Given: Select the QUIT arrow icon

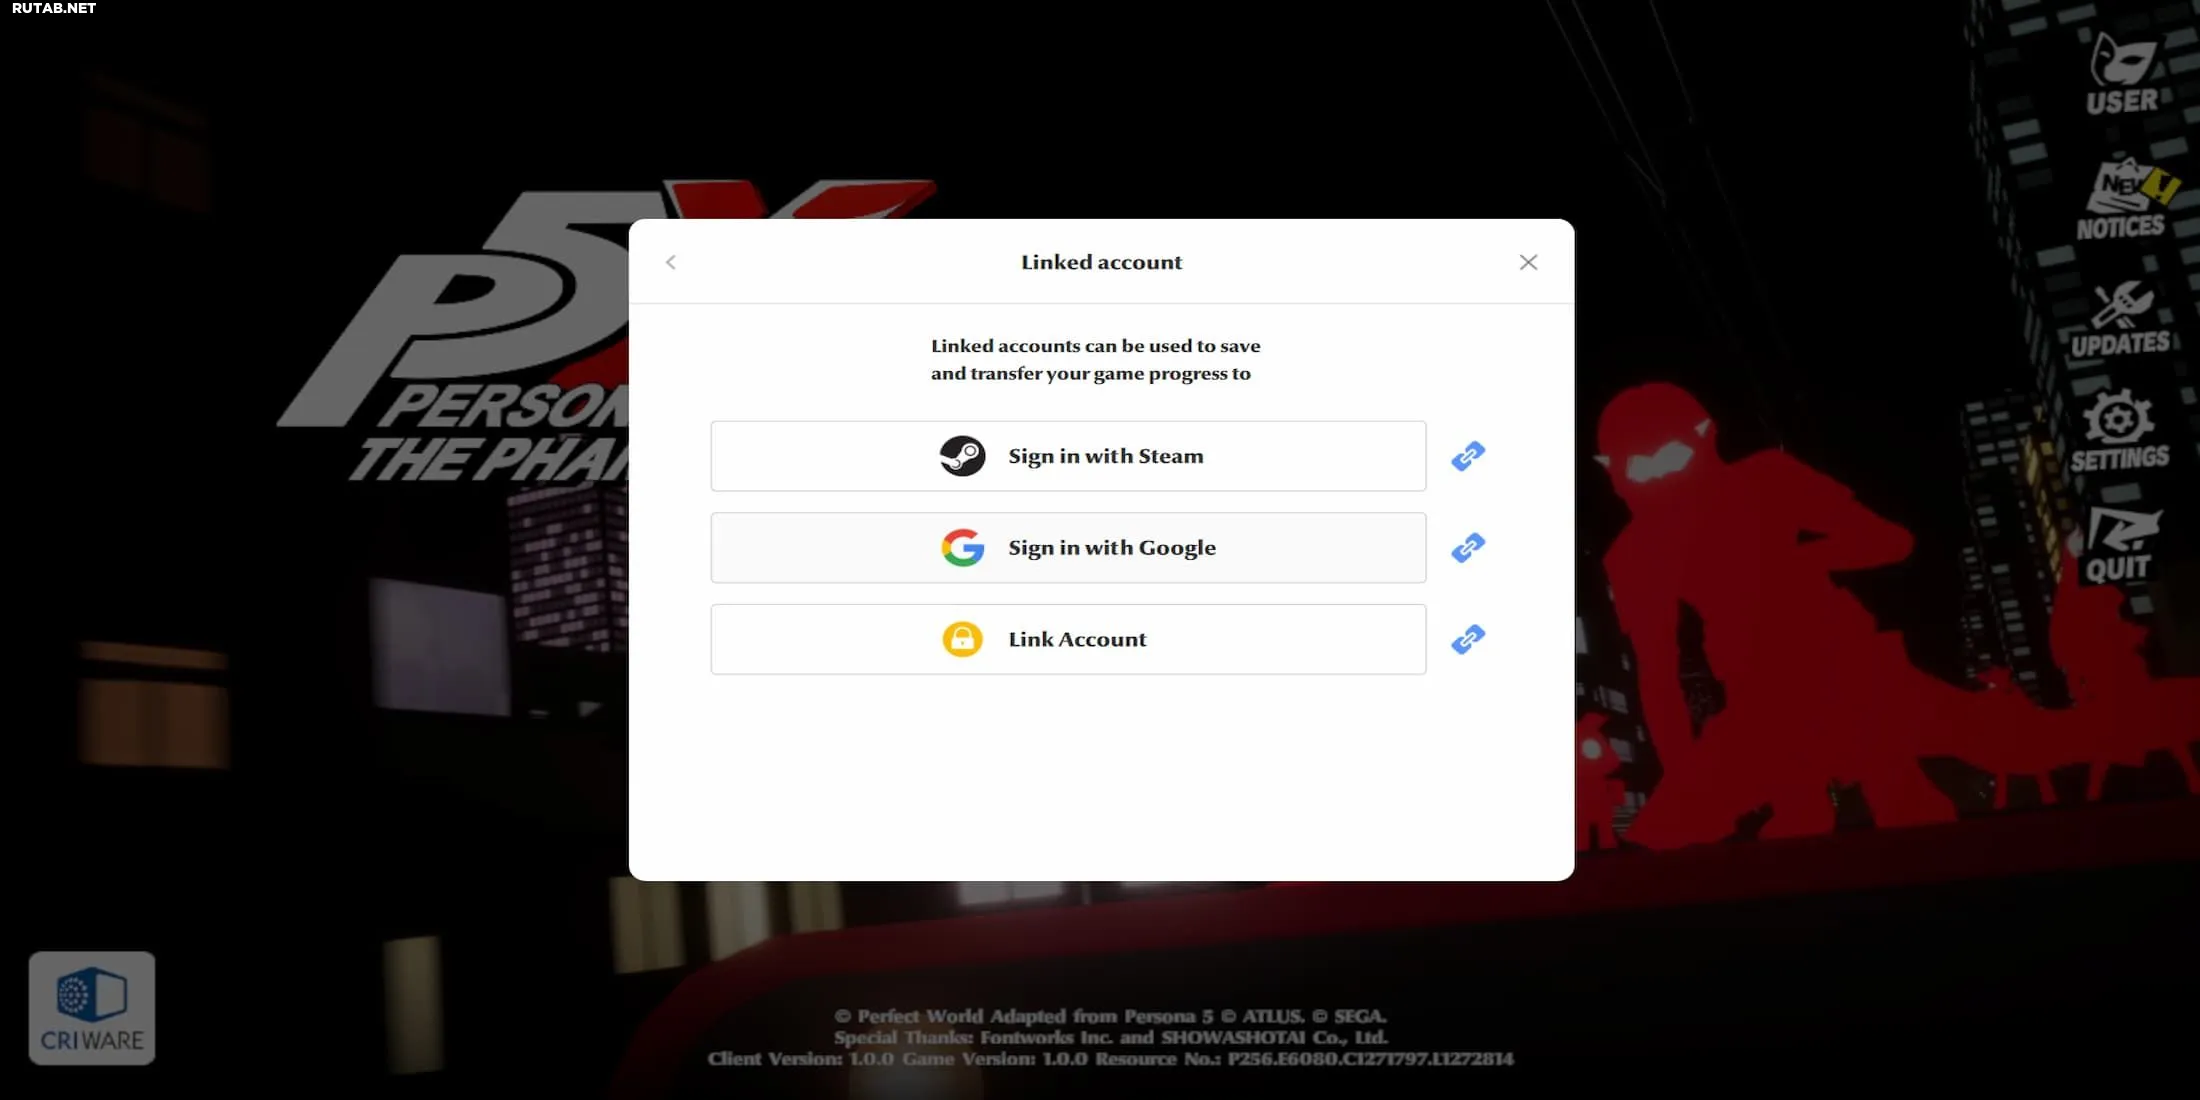Looking at the screenshot, I should coord(2122,545).
